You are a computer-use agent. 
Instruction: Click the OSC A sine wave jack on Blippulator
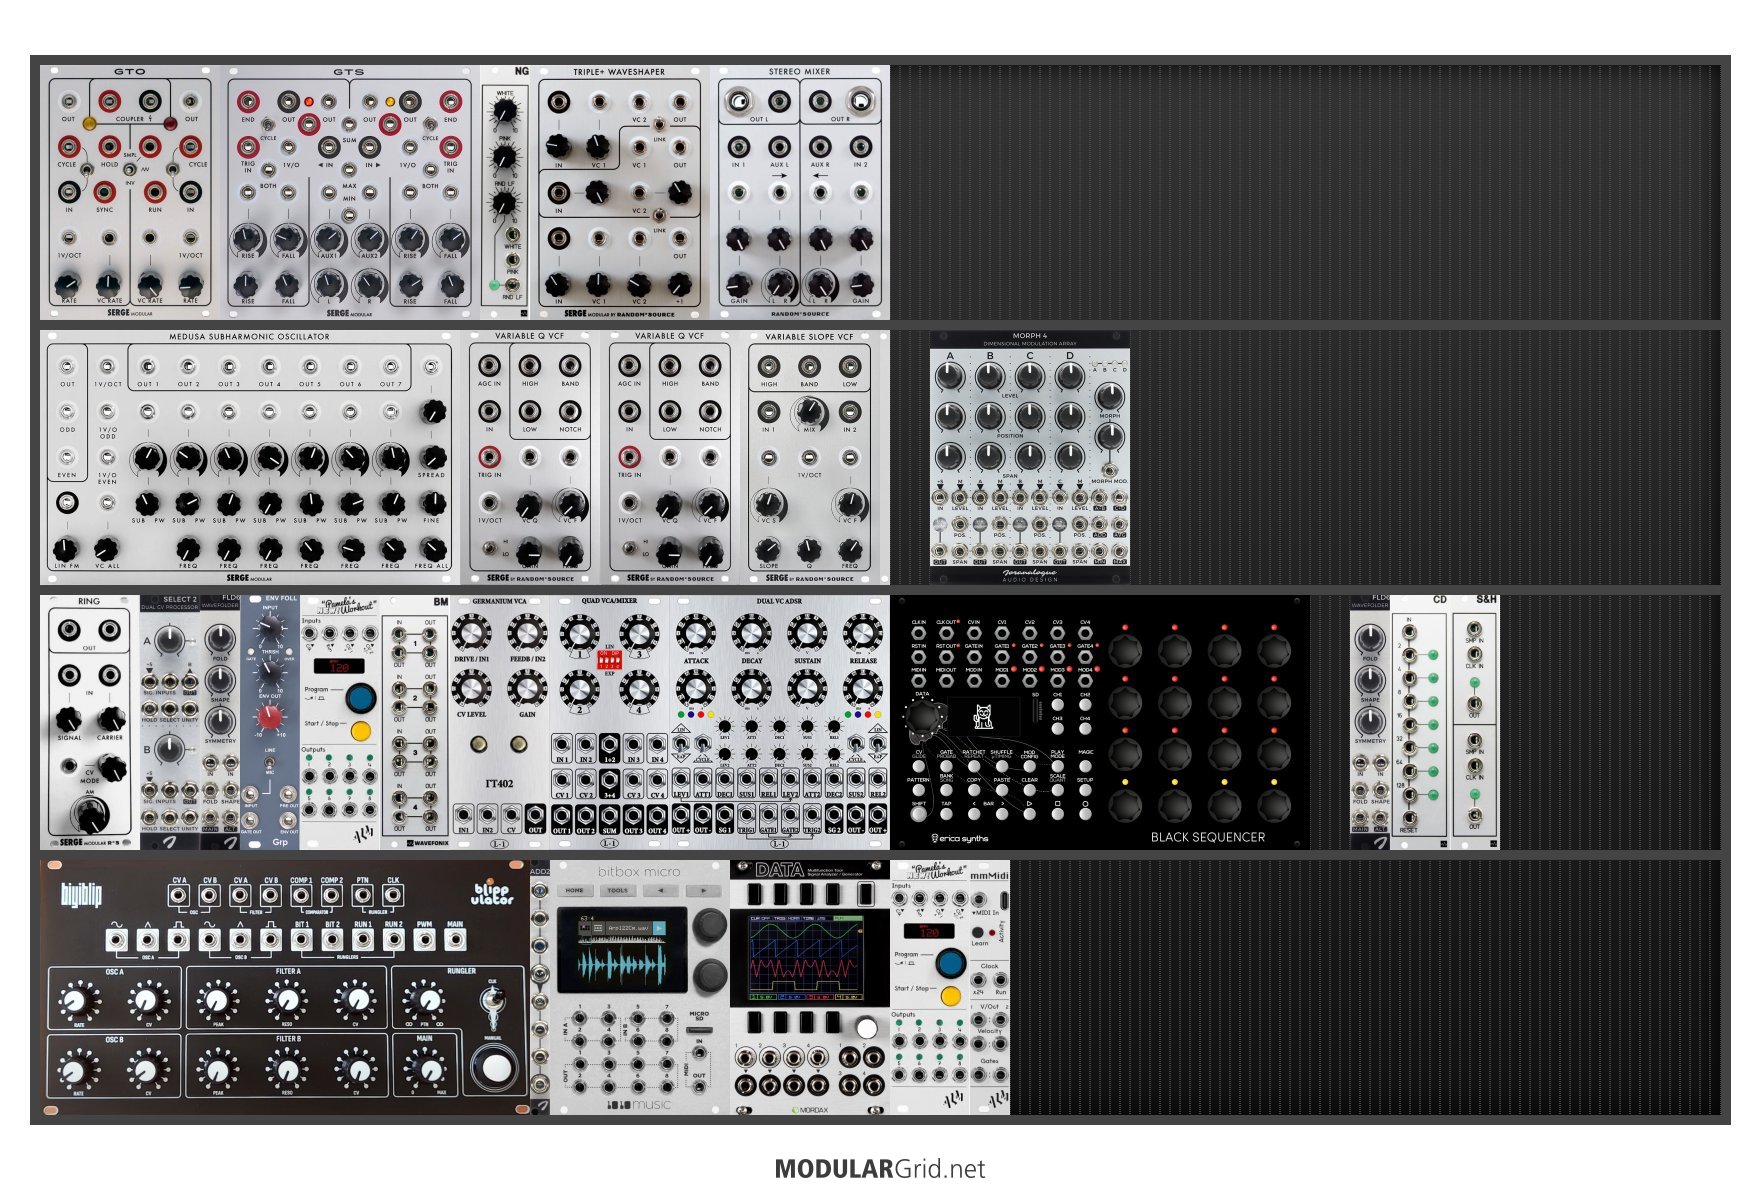(118, 939)
